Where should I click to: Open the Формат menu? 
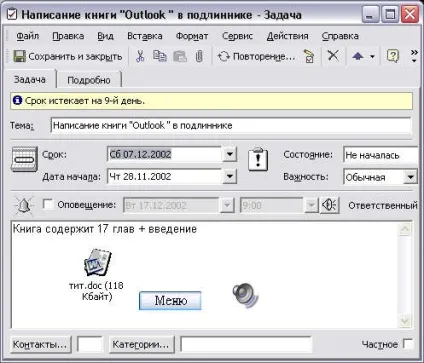click(192, 36)
